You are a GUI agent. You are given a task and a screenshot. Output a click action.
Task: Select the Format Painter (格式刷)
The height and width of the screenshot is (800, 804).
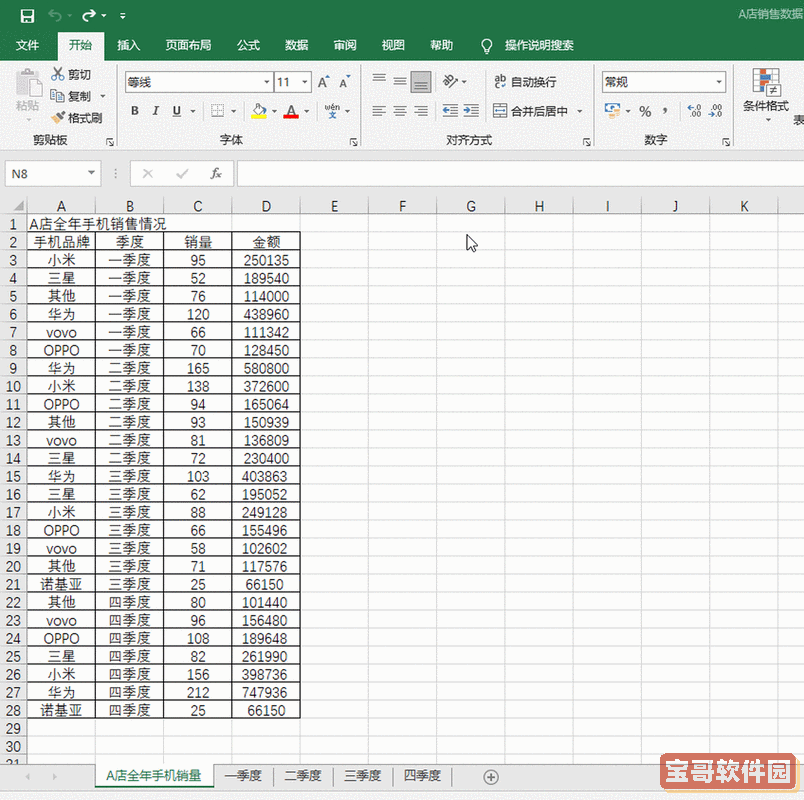click(76, 118)
